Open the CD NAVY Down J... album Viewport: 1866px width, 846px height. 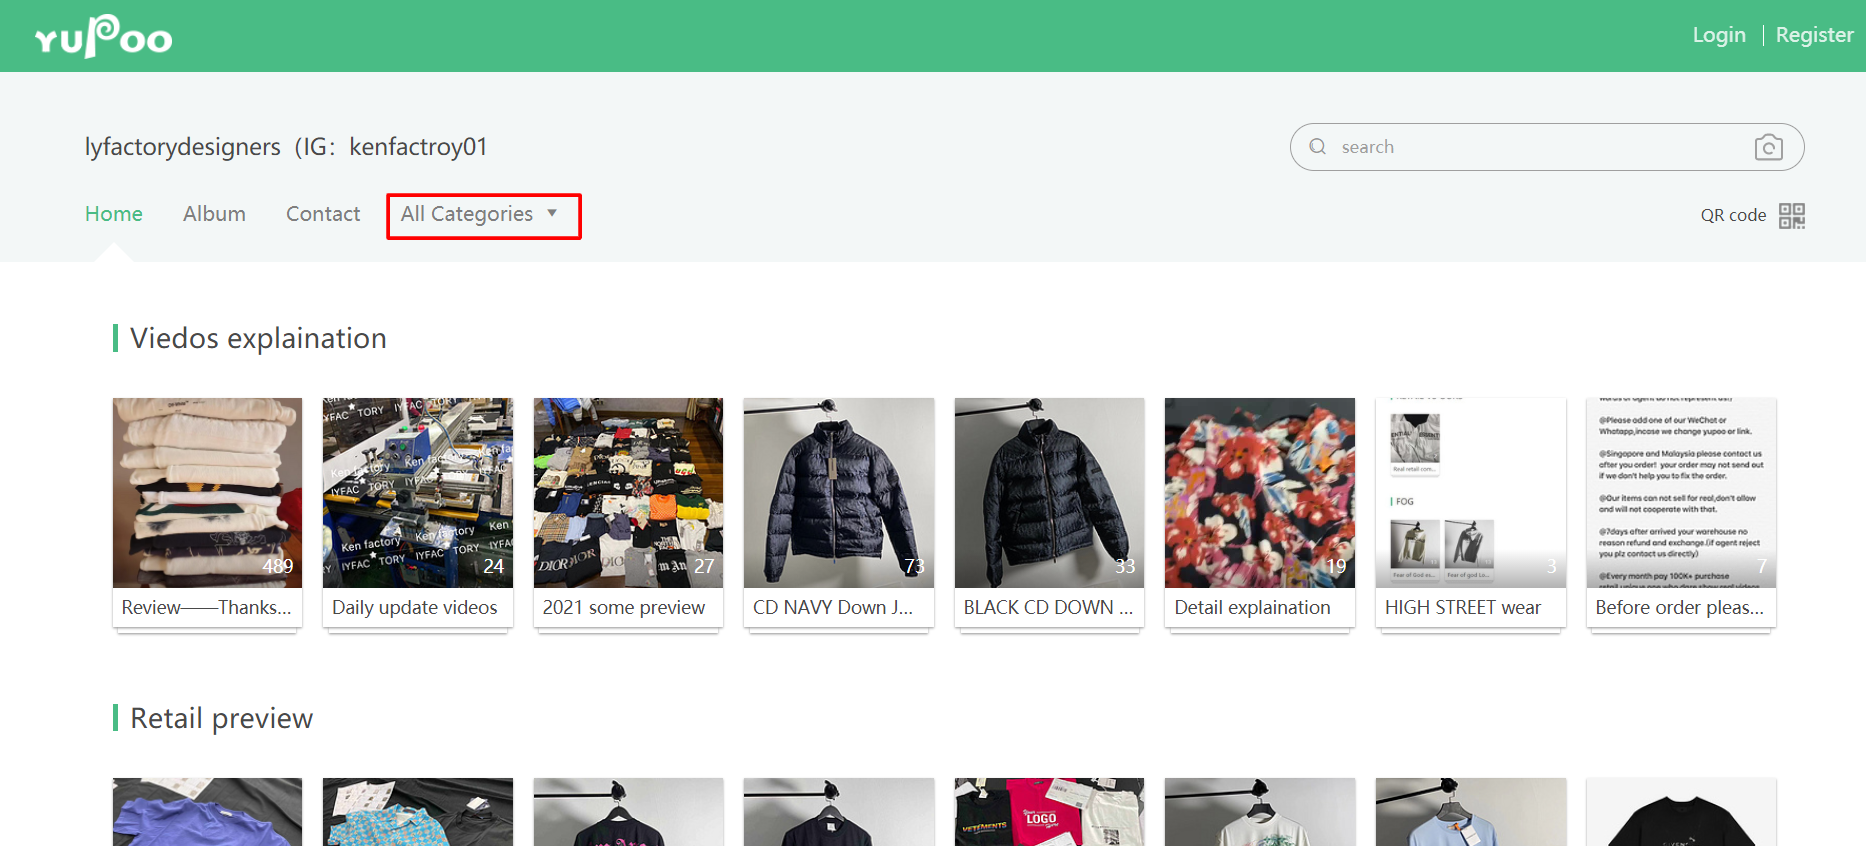[x=839, y=513]
